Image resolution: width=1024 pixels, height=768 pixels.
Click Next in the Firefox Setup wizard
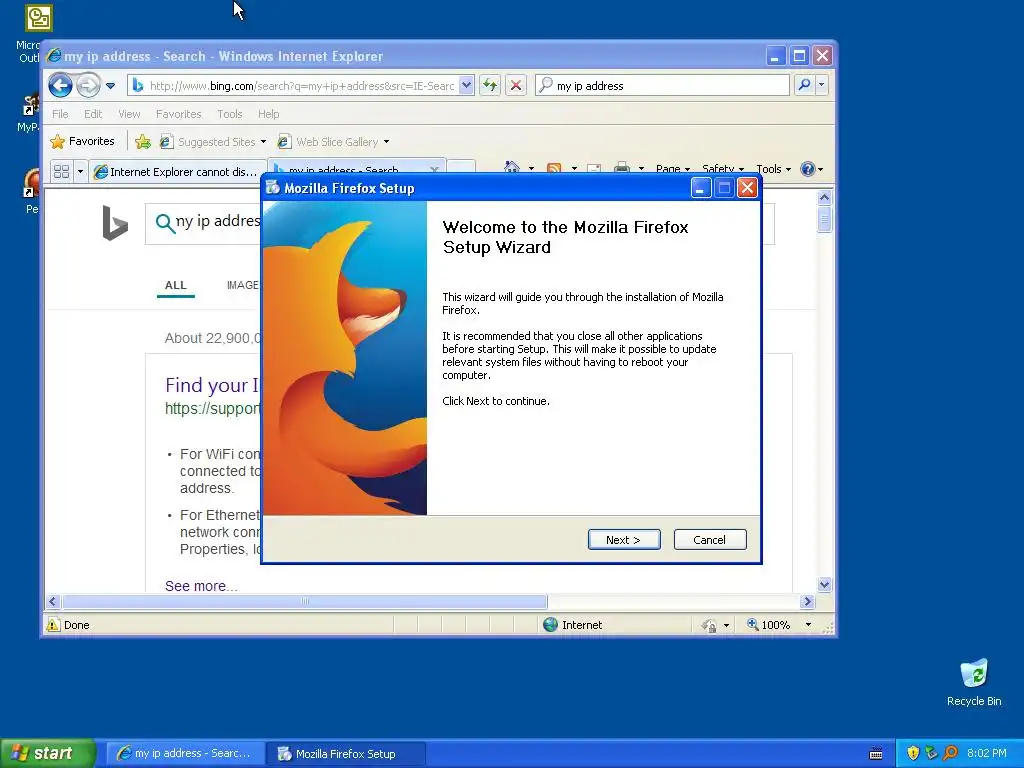(x=624, y=539)
